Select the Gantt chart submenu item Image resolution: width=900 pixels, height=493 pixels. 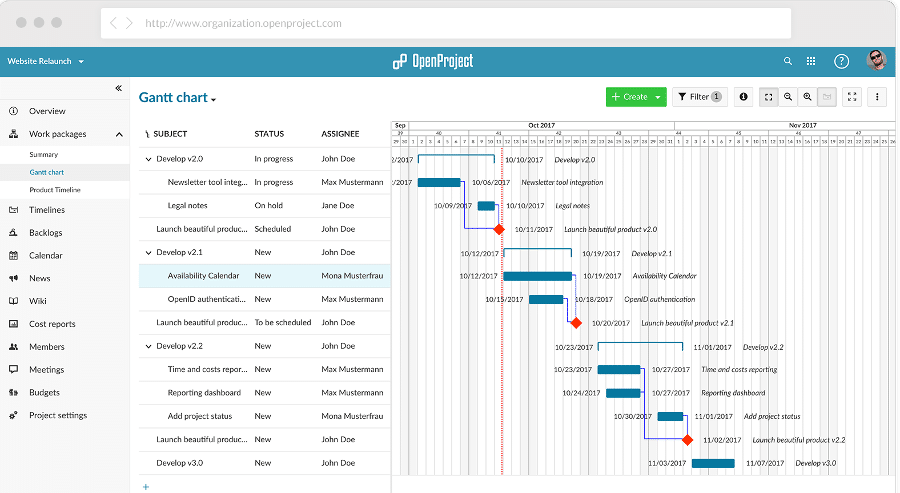[x=46, y=172]
